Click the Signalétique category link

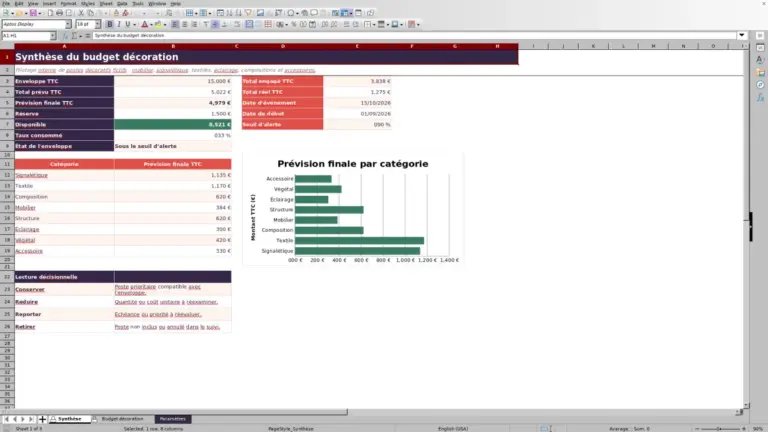click(x=31, y=175)
